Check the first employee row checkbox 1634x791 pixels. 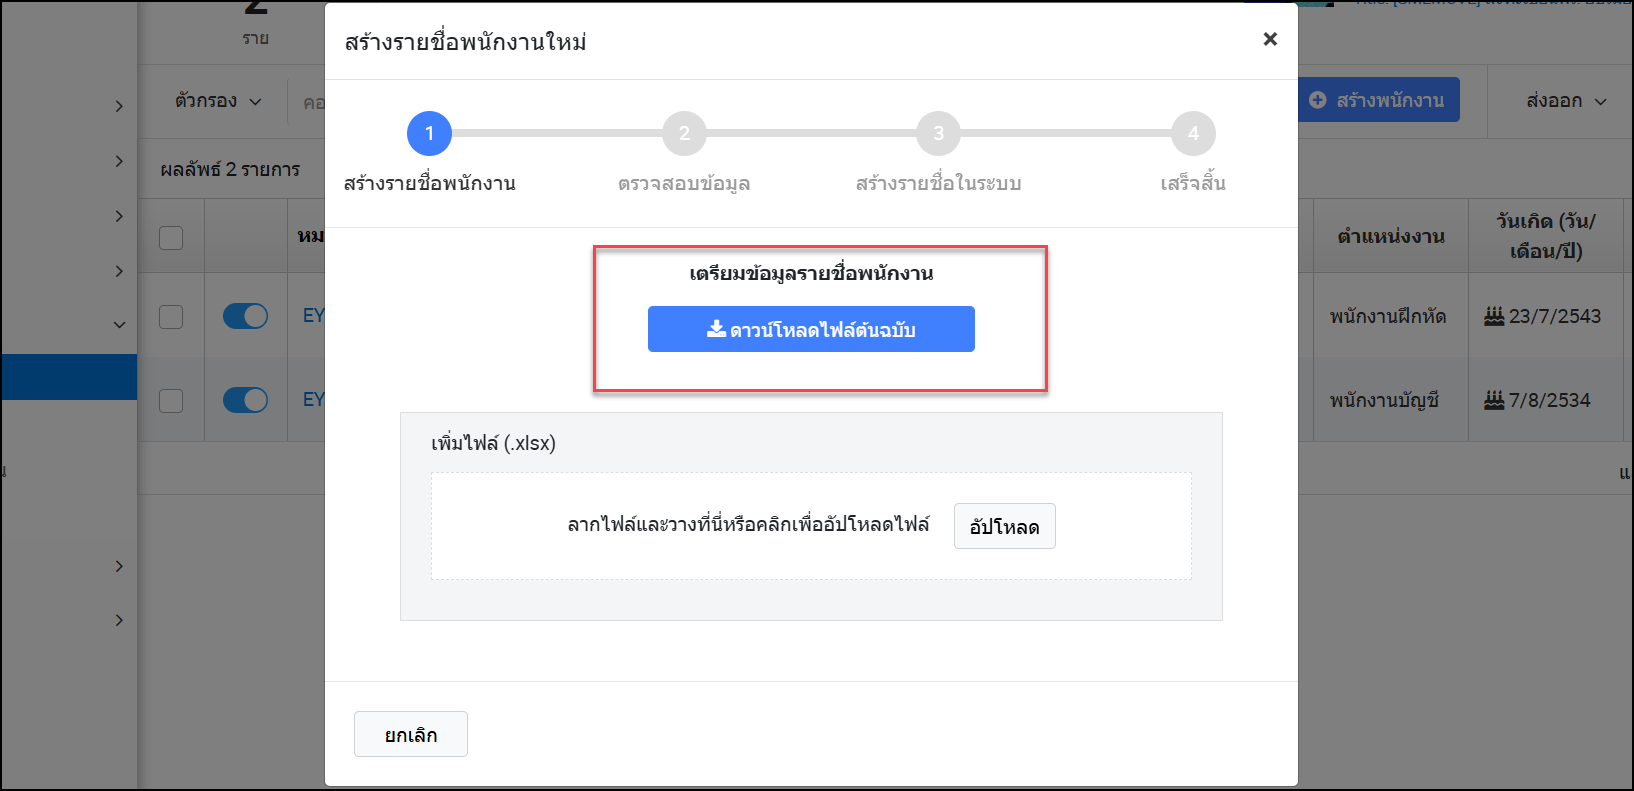(171, 316)
